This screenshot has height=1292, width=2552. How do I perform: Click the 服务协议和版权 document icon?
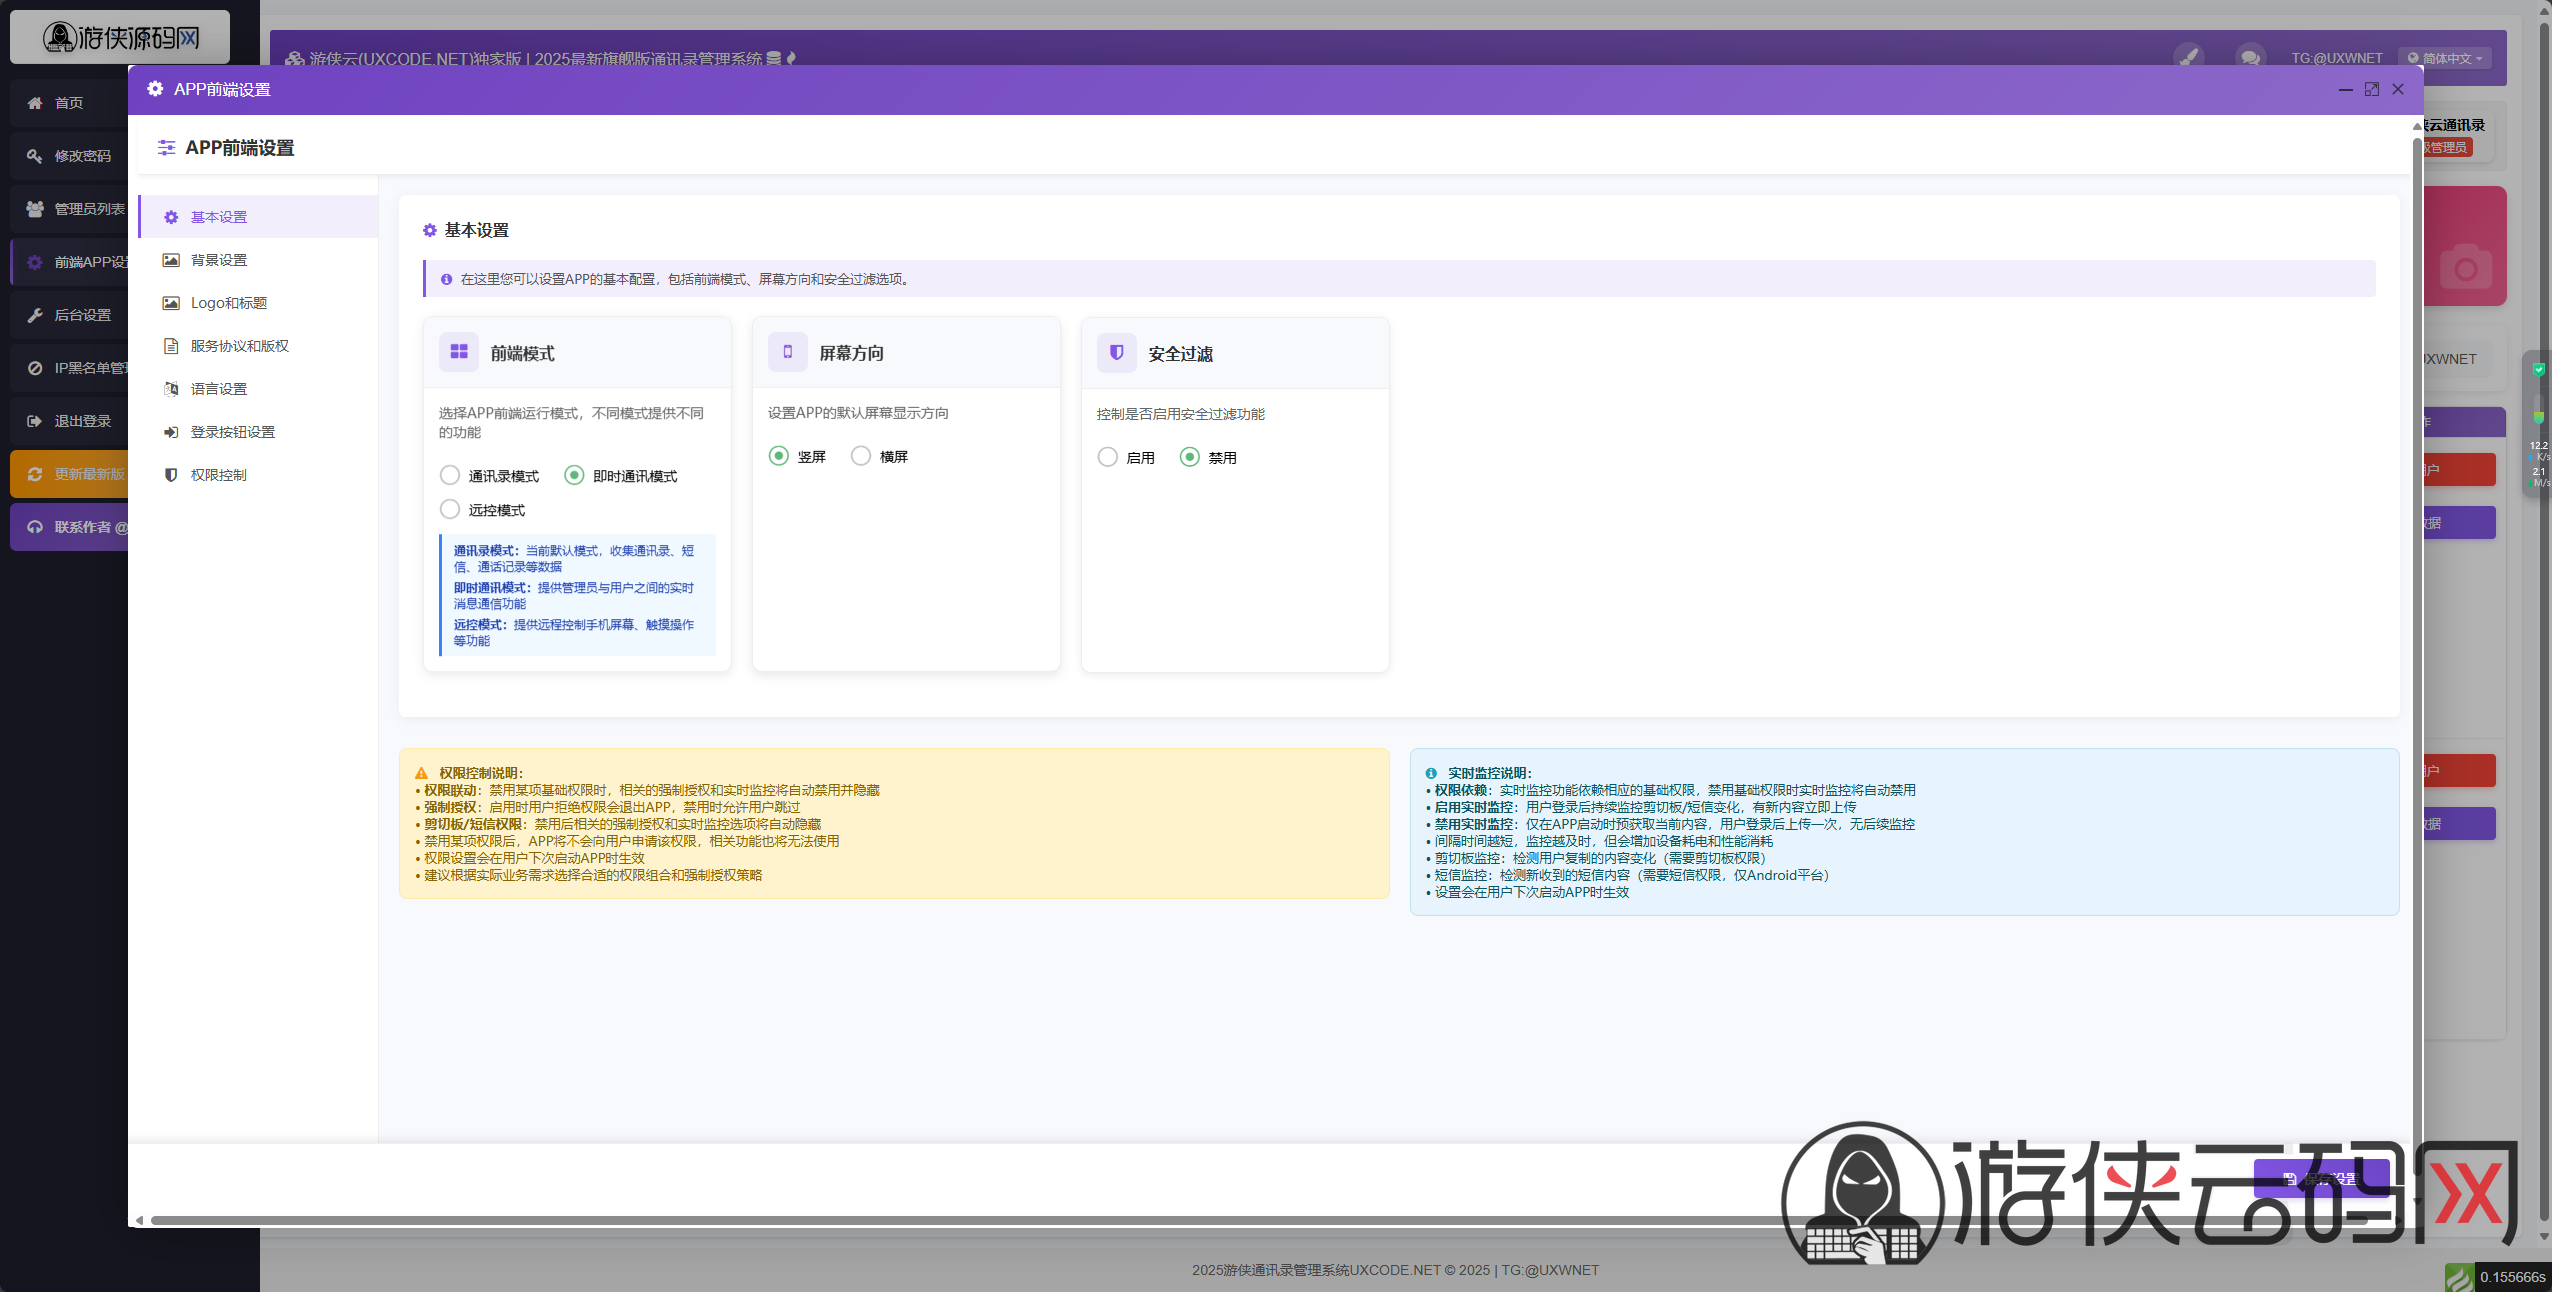click(171, 346)
